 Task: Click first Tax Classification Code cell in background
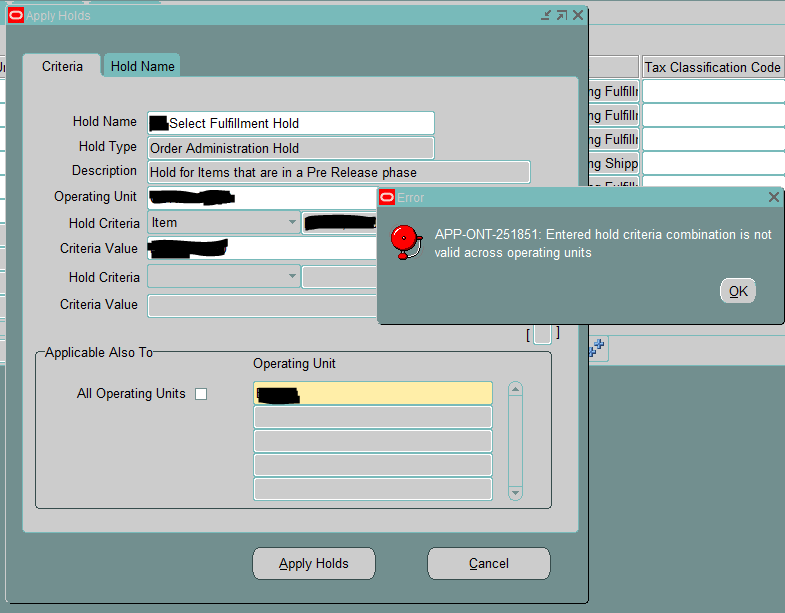coord(713,92)
